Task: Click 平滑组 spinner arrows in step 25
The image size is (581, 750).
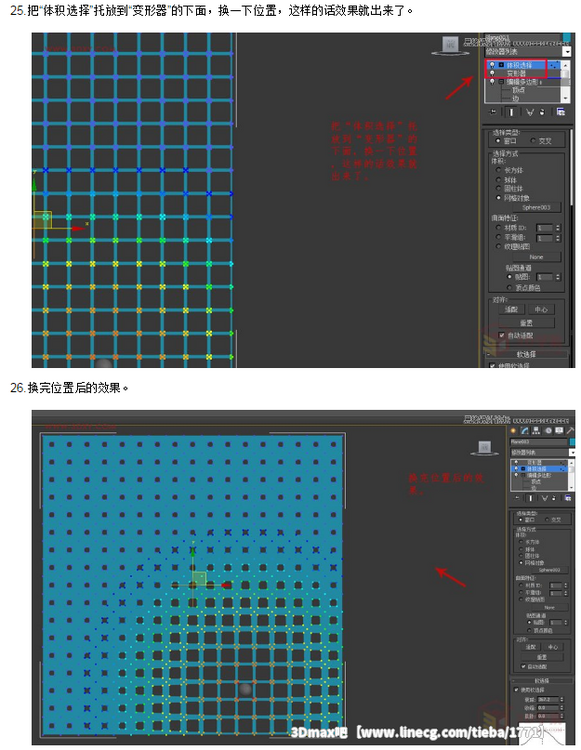Action: (558, 238)
